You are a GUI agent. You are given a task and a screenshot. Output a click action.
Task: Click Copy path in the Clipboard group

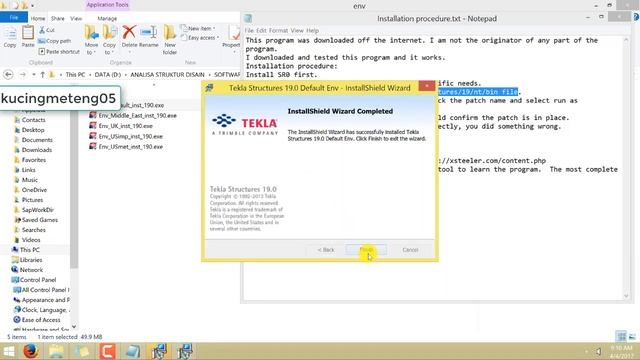pyautogui.click(x=55, y=41)
